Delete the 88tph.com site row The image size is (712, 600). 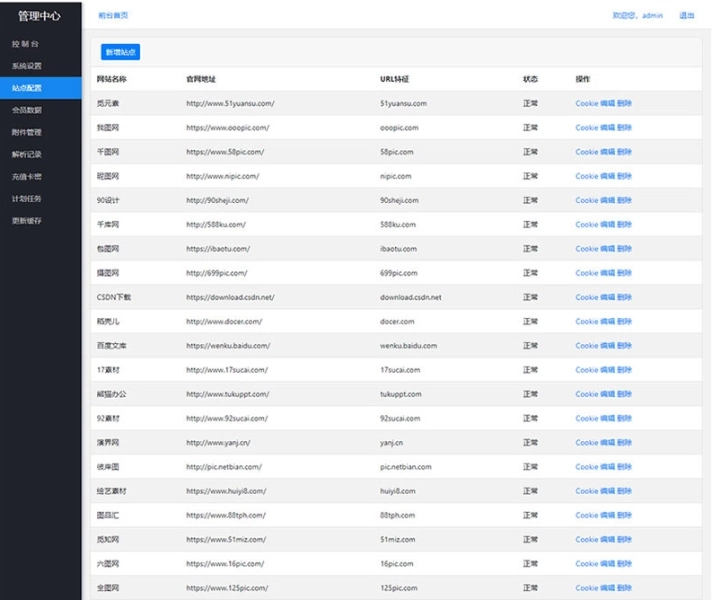click(x=624, y=515)
